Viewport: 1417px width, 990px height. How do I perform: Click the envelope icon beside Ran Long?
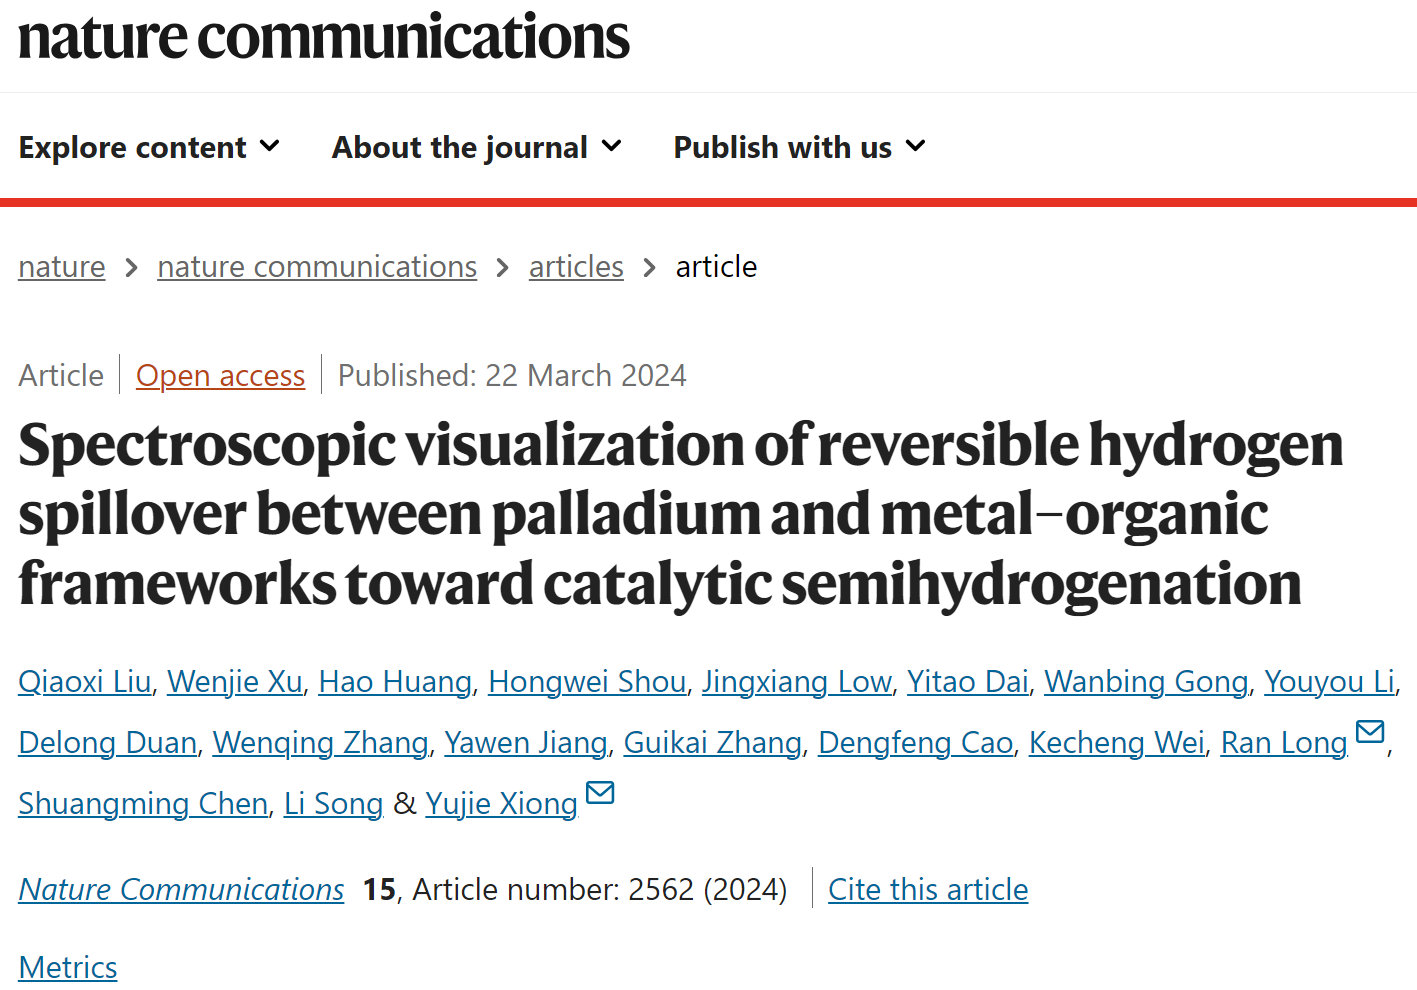[1369, 732]
